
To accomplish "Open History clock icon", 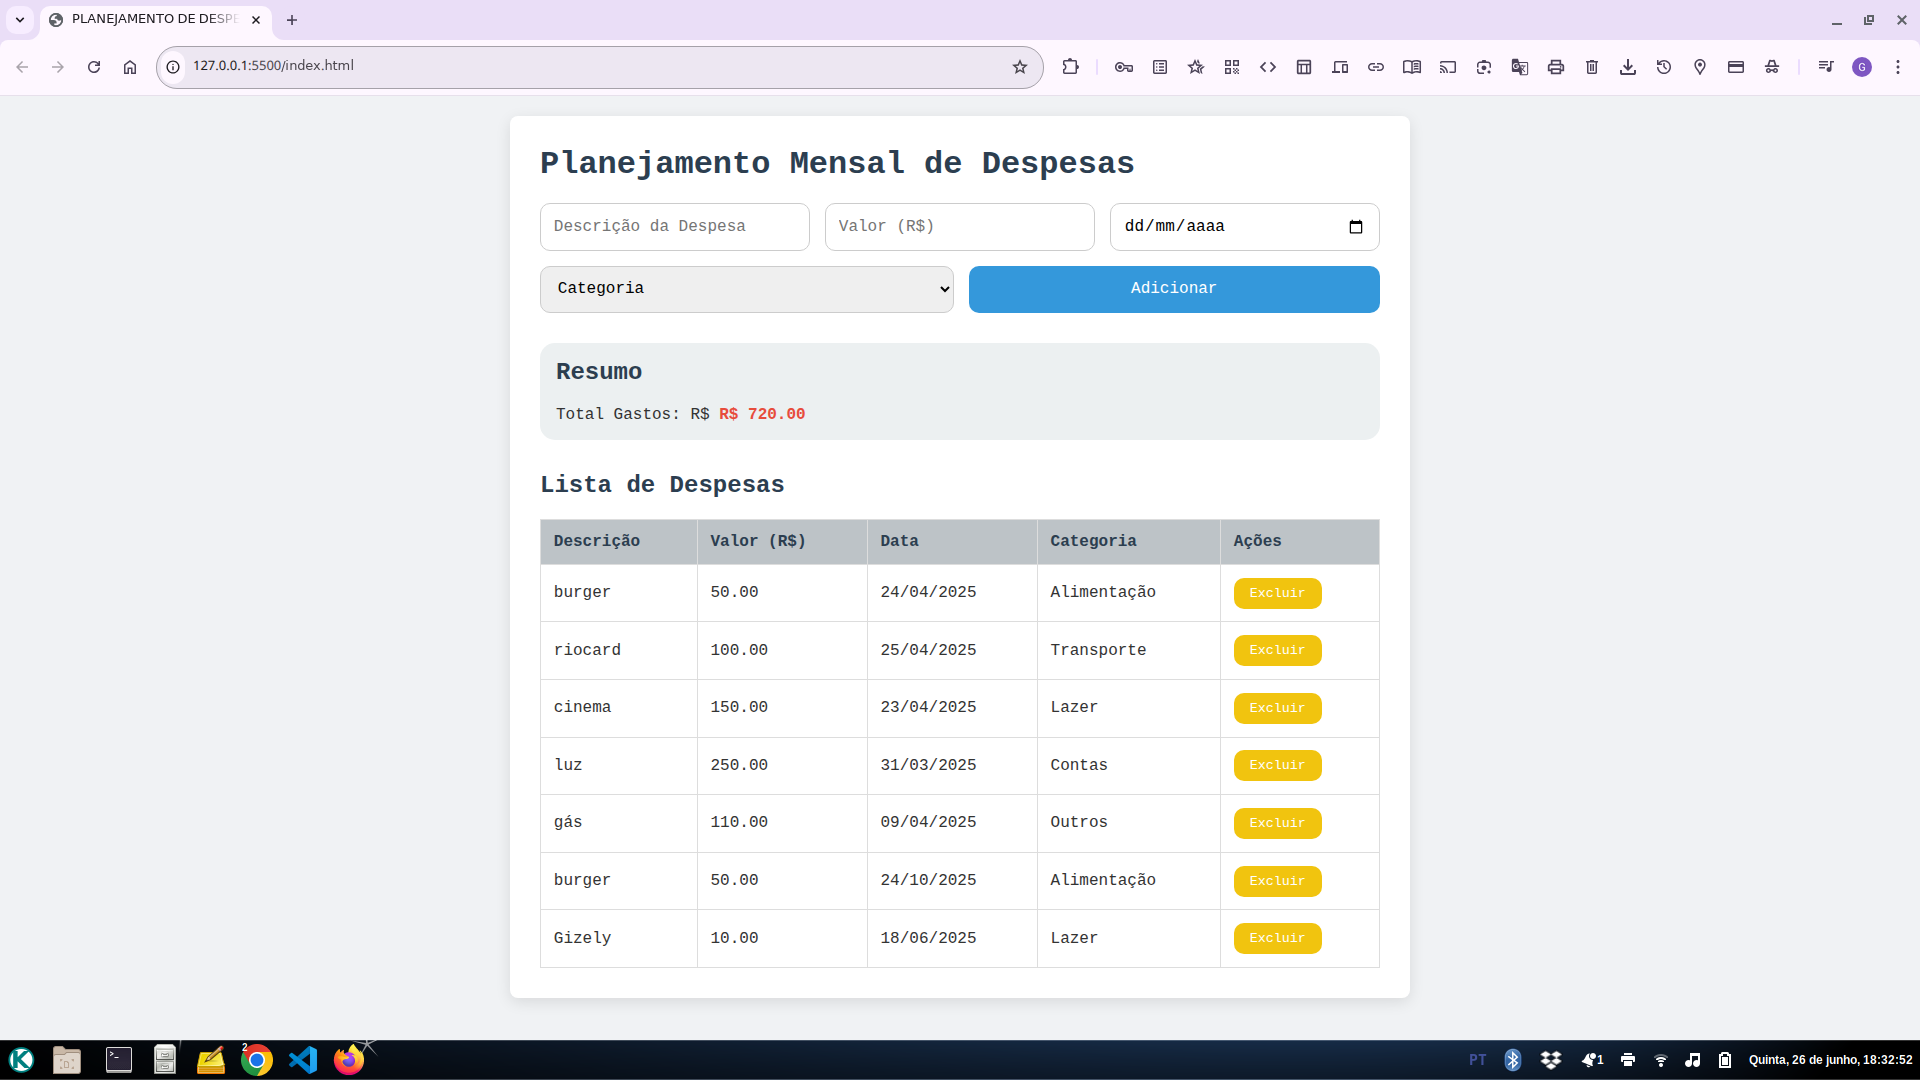I will (1664, 67).
